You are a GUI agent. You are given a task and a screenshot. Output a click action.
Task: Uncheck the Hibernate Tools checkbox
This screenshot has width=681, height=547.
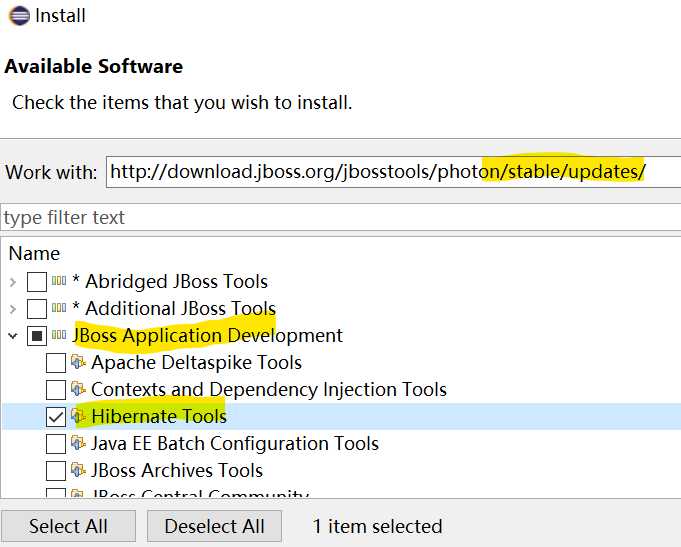click(x=56, y=417)
